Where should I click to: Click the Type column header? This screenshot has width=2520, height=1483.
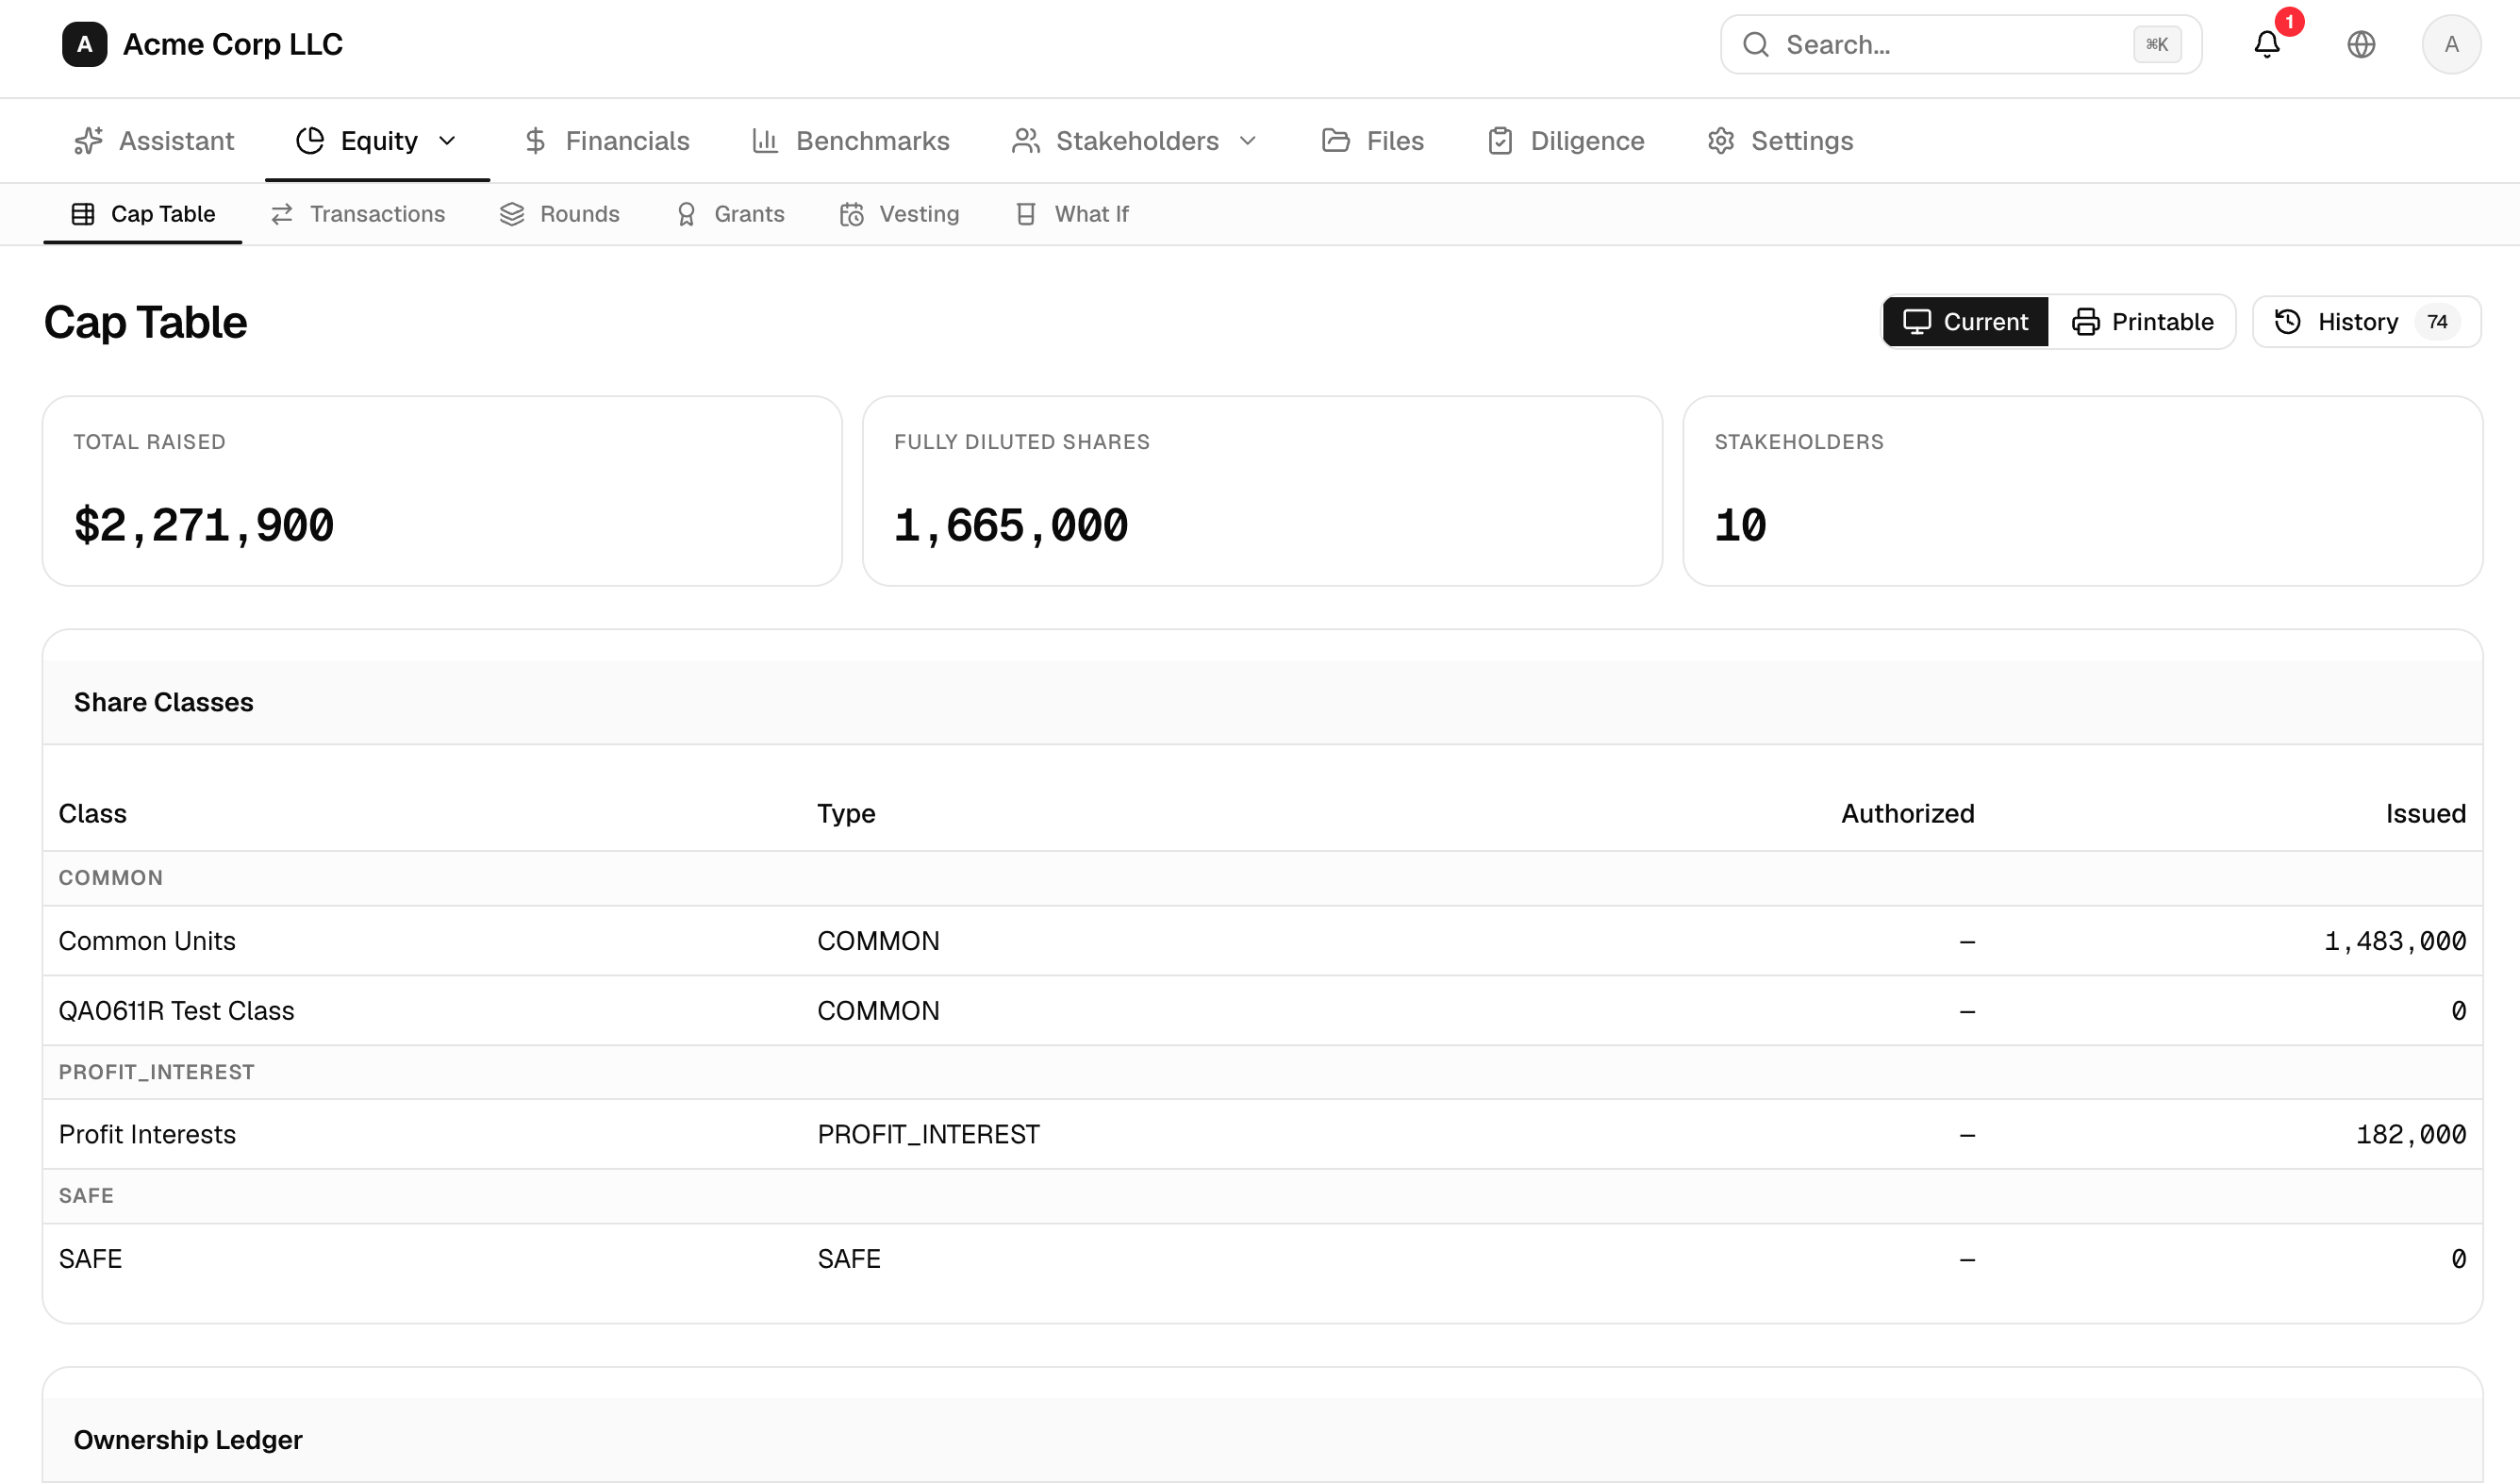846,814
